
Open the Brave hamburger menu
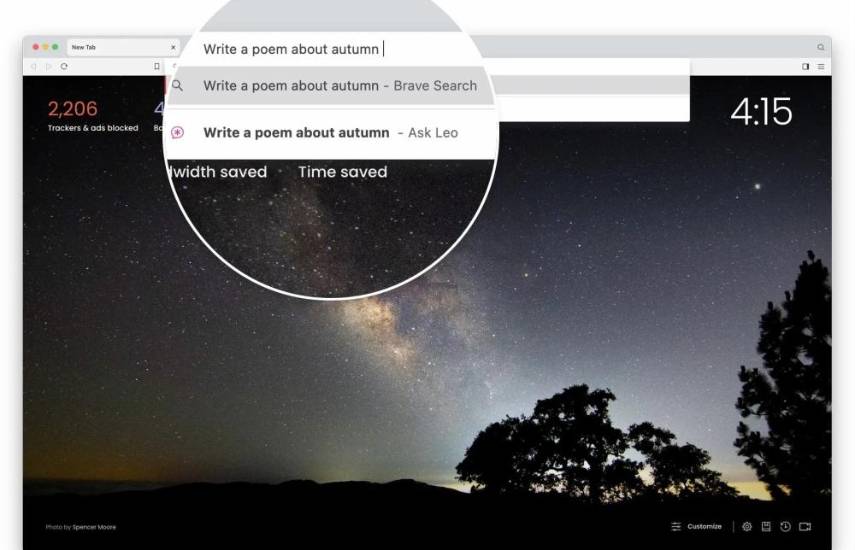[x=821, y=67]
